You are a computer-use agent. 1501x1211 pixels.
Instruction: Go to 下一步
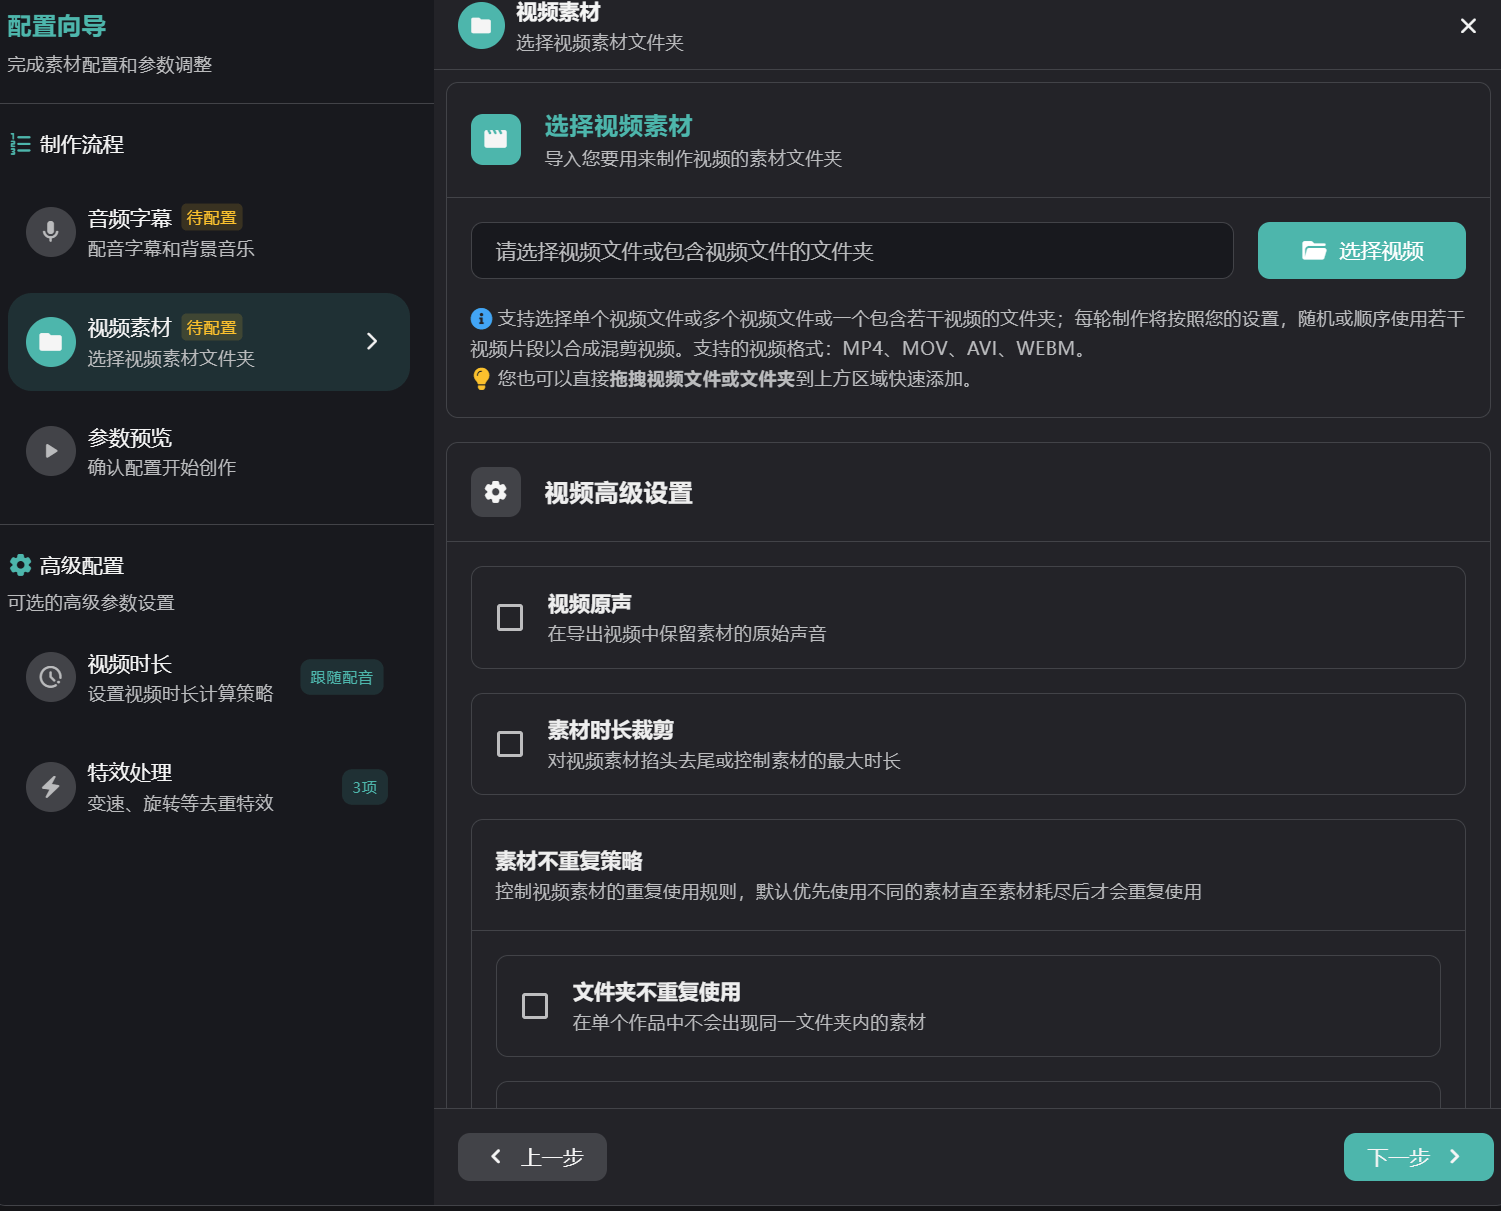pyautogui.click(x=1417, y=1157)
